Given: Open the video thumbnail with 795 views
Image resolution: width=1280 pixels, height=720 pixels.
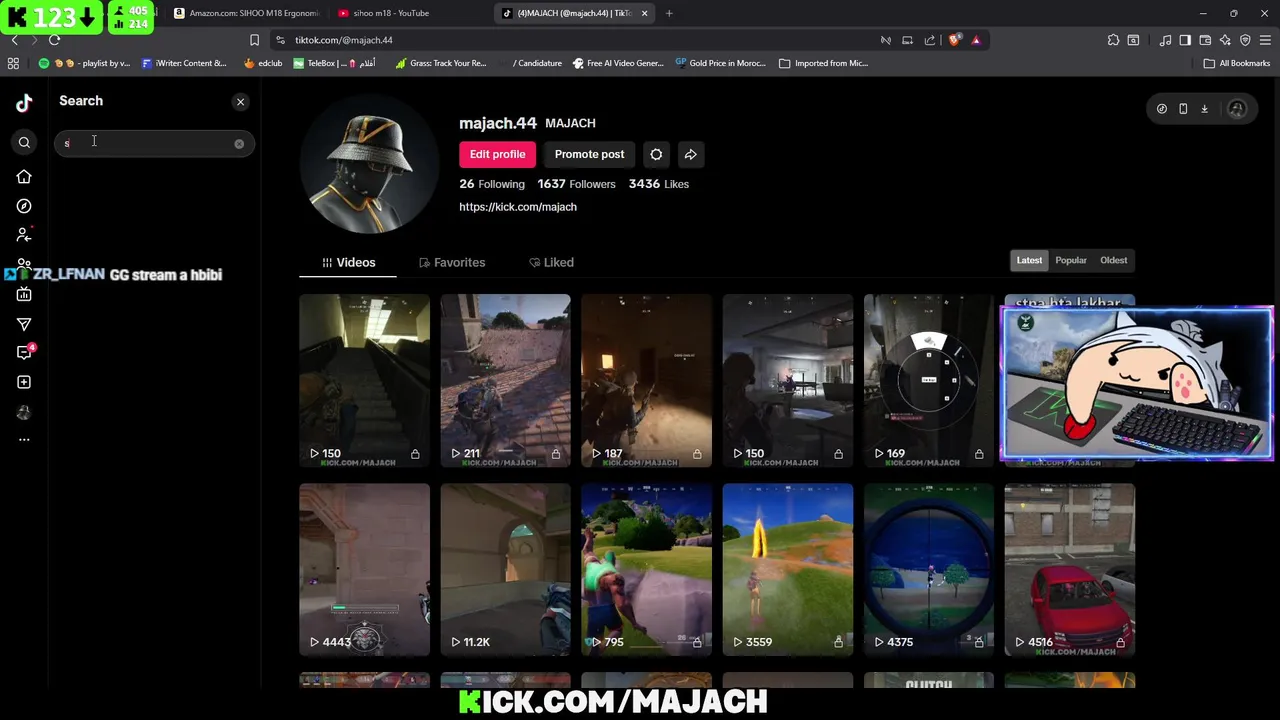Looking at the screenshot, I should pyautogui.click(x=646, y=570).
